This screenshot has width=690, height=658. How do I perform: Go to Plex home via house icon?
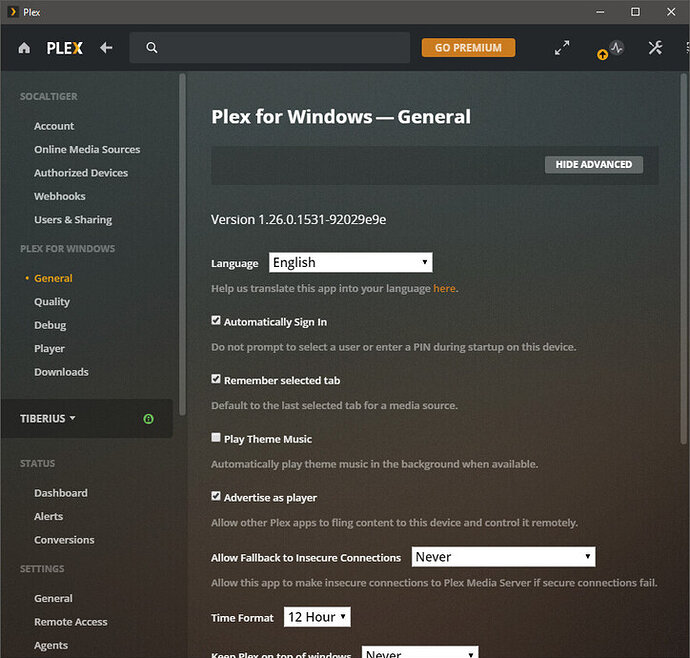pyautogui.click(x=24, y=48)
